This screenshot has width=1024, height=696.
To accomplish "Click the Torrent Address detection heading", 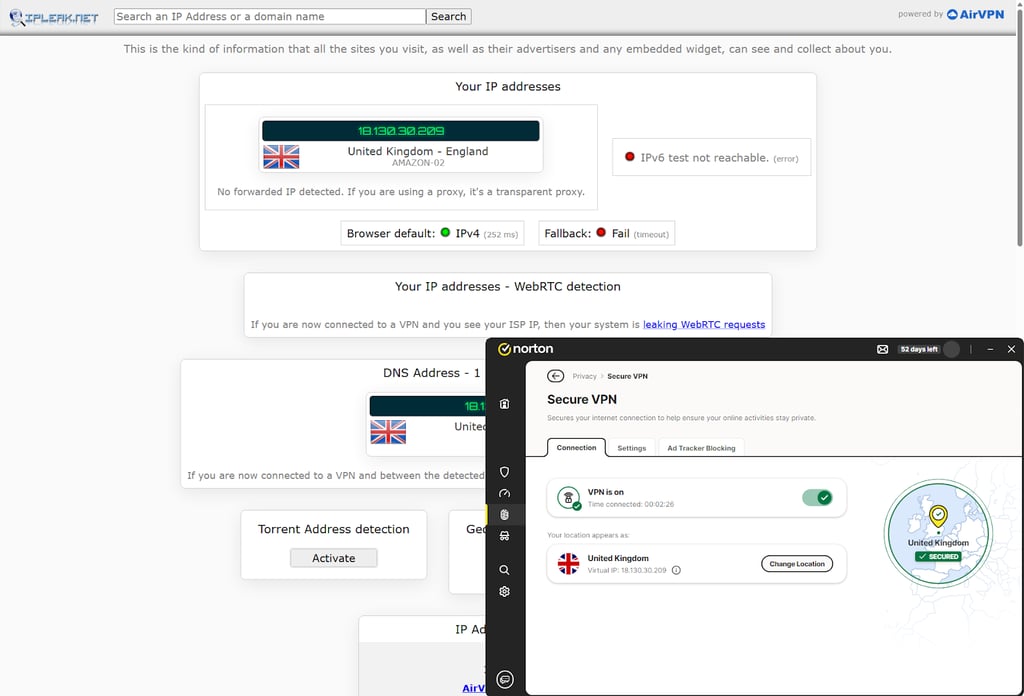I will tap(334, 529).
